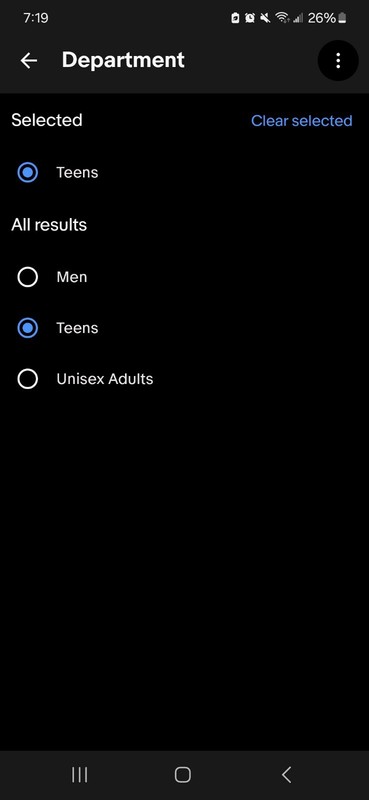Toggle Teens radio under All results
This screenshot has width=369, height=800.
28,328
